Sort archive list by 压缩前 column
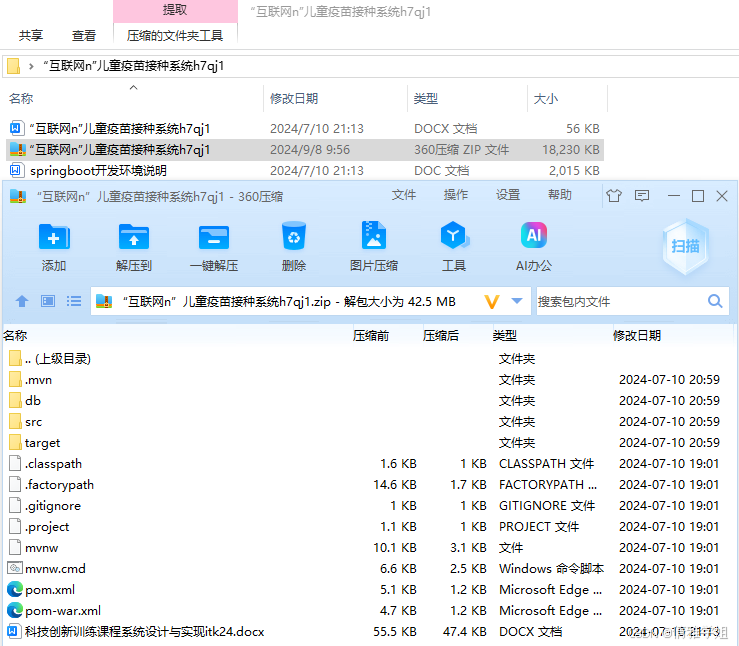 tap(371, 335)
